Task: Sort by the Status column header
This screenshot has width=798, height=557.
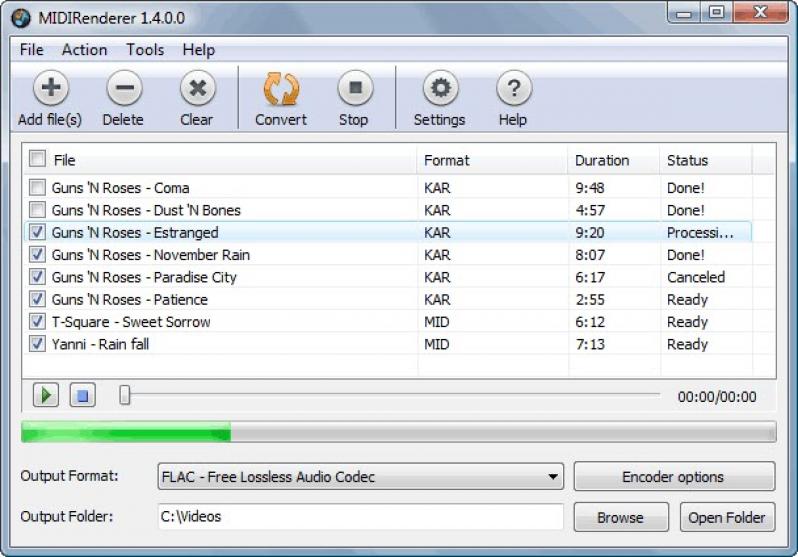Action: [706, 160]
